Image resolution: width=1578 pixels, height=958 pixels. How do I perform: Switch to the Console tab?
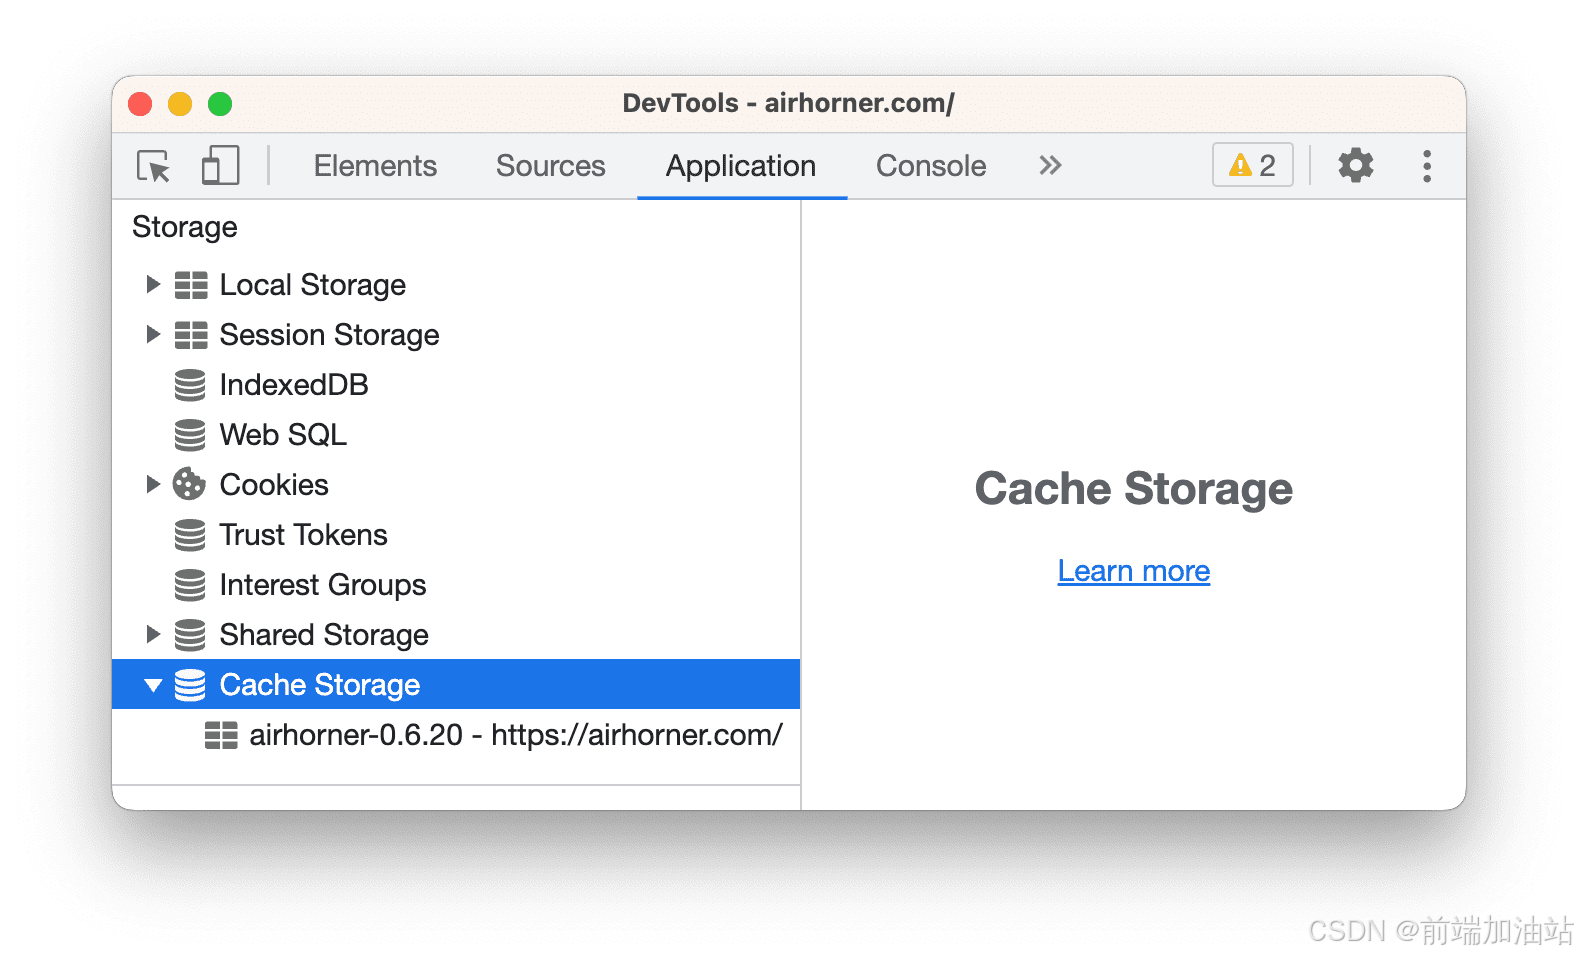point(930,166)
